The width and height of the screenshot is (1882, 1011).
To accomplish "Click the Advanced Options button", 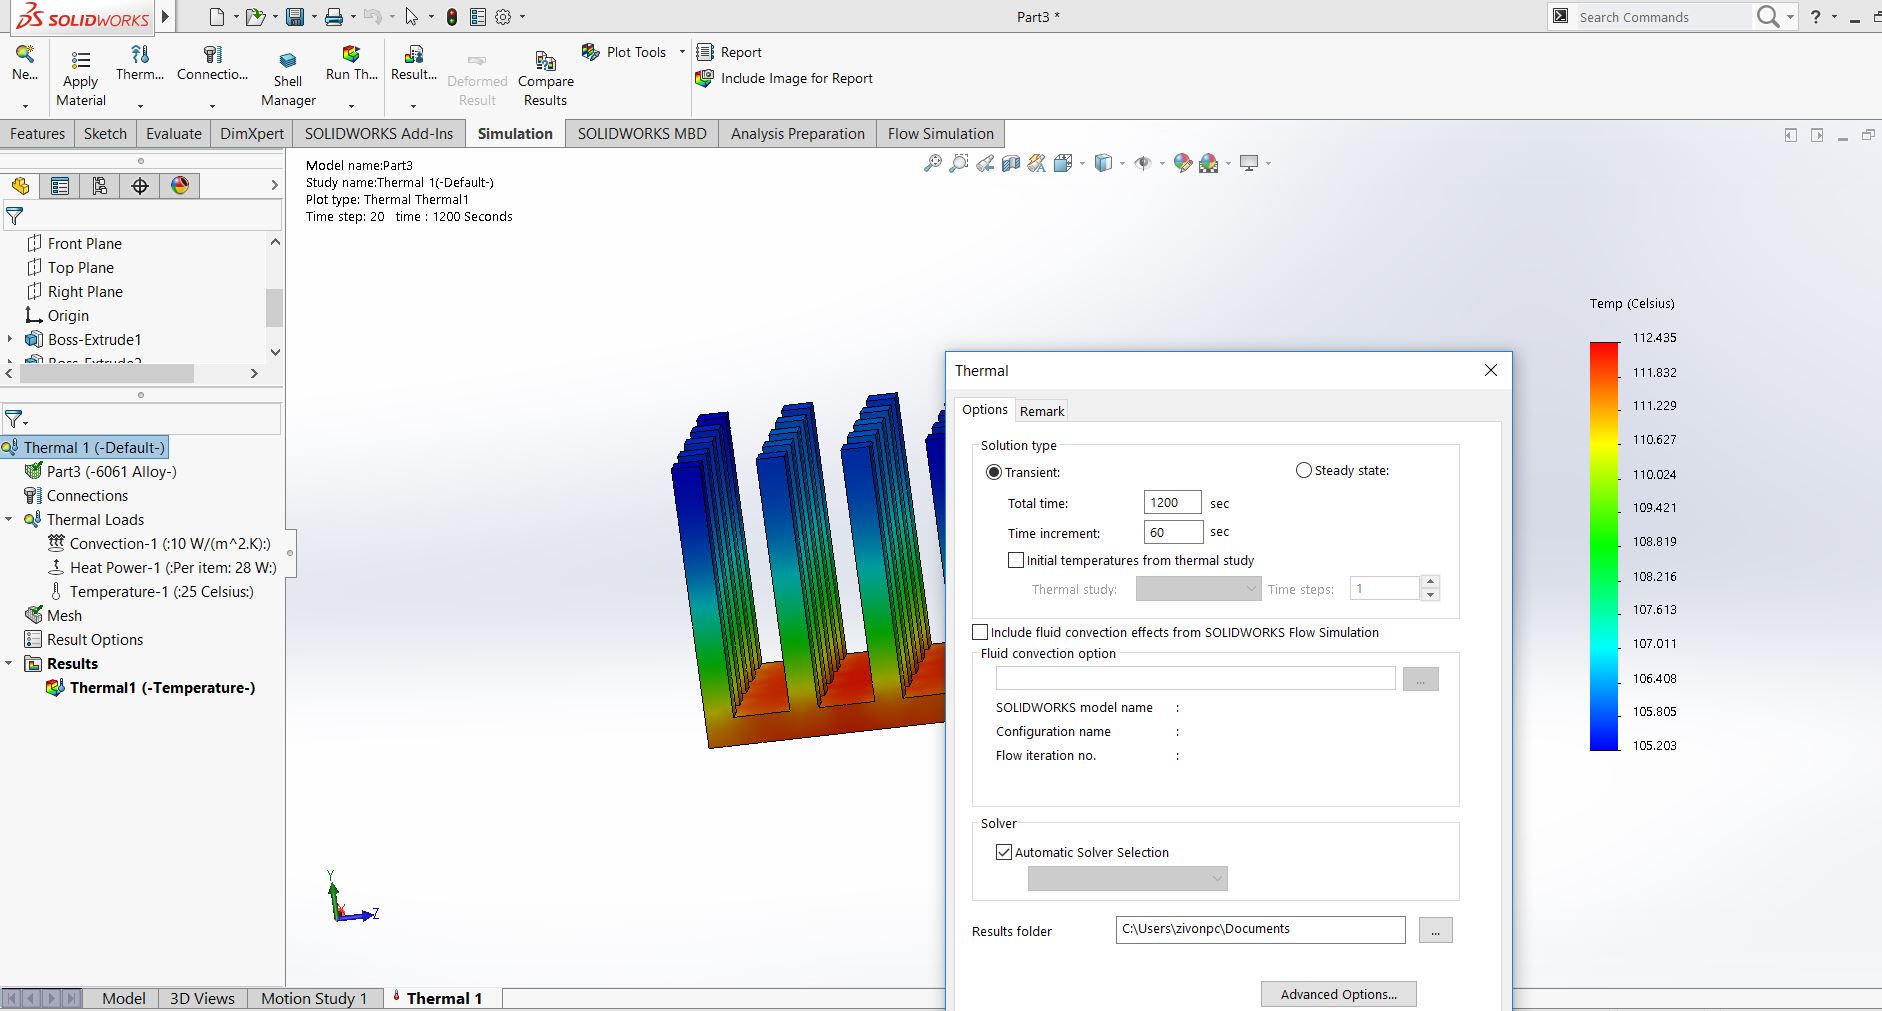I will point(1339,994).
